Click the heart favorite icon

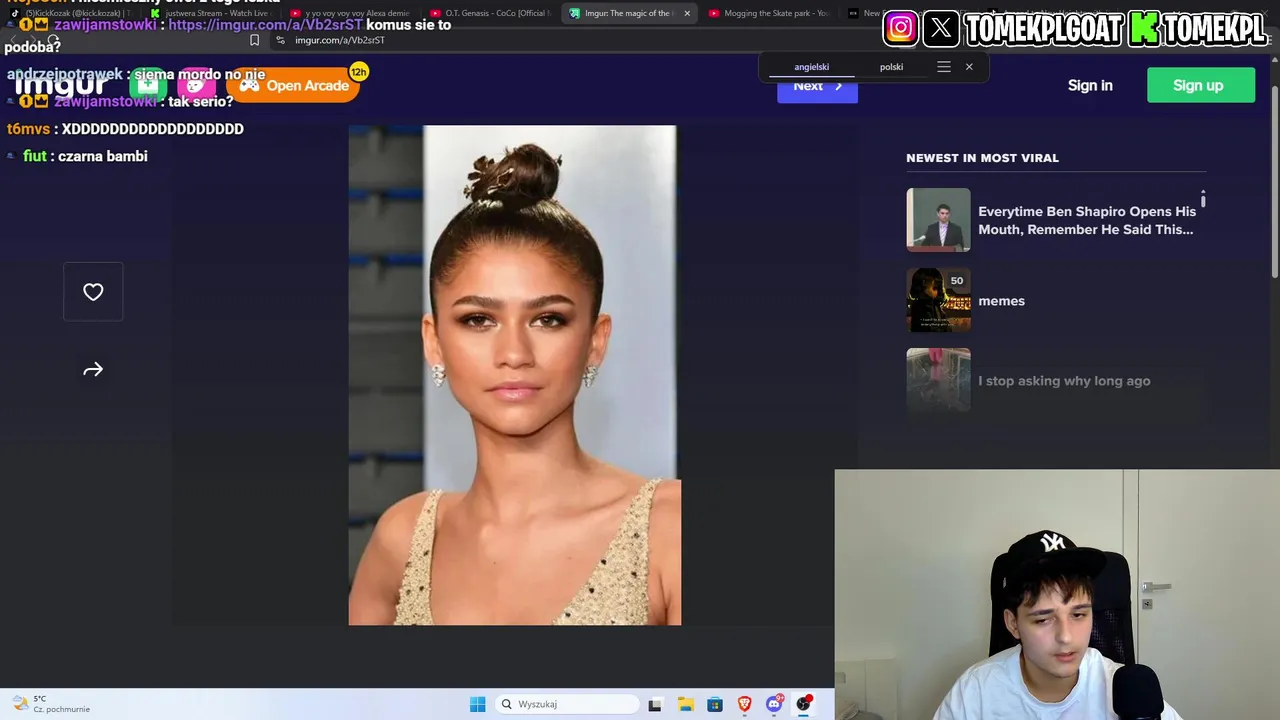[x=93, y=292]
